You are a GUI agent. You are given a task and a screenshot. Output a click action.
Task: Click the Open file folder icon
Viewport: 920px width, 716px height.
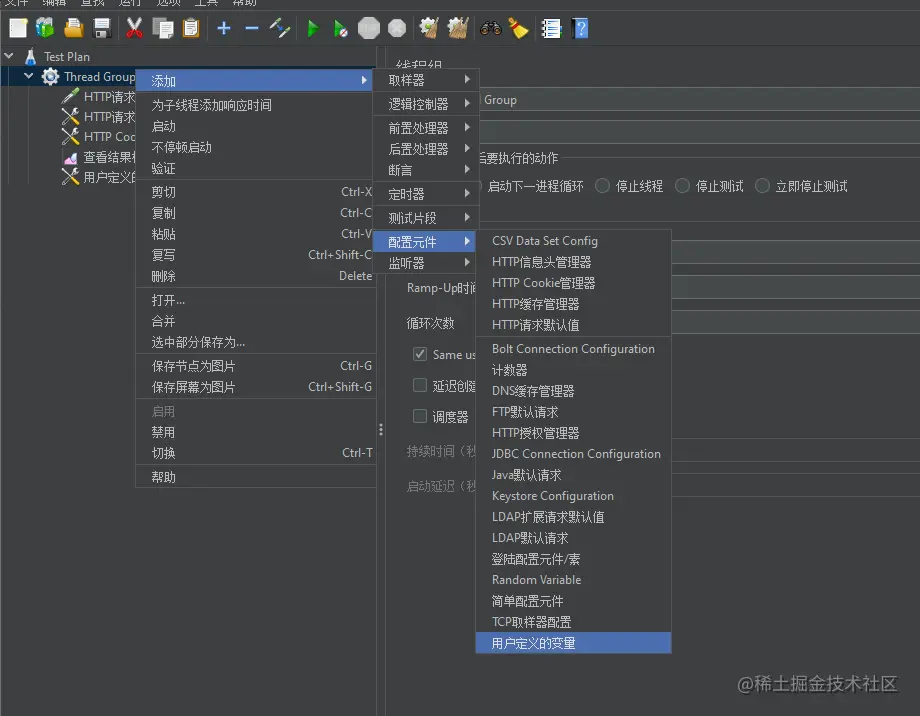74,28
